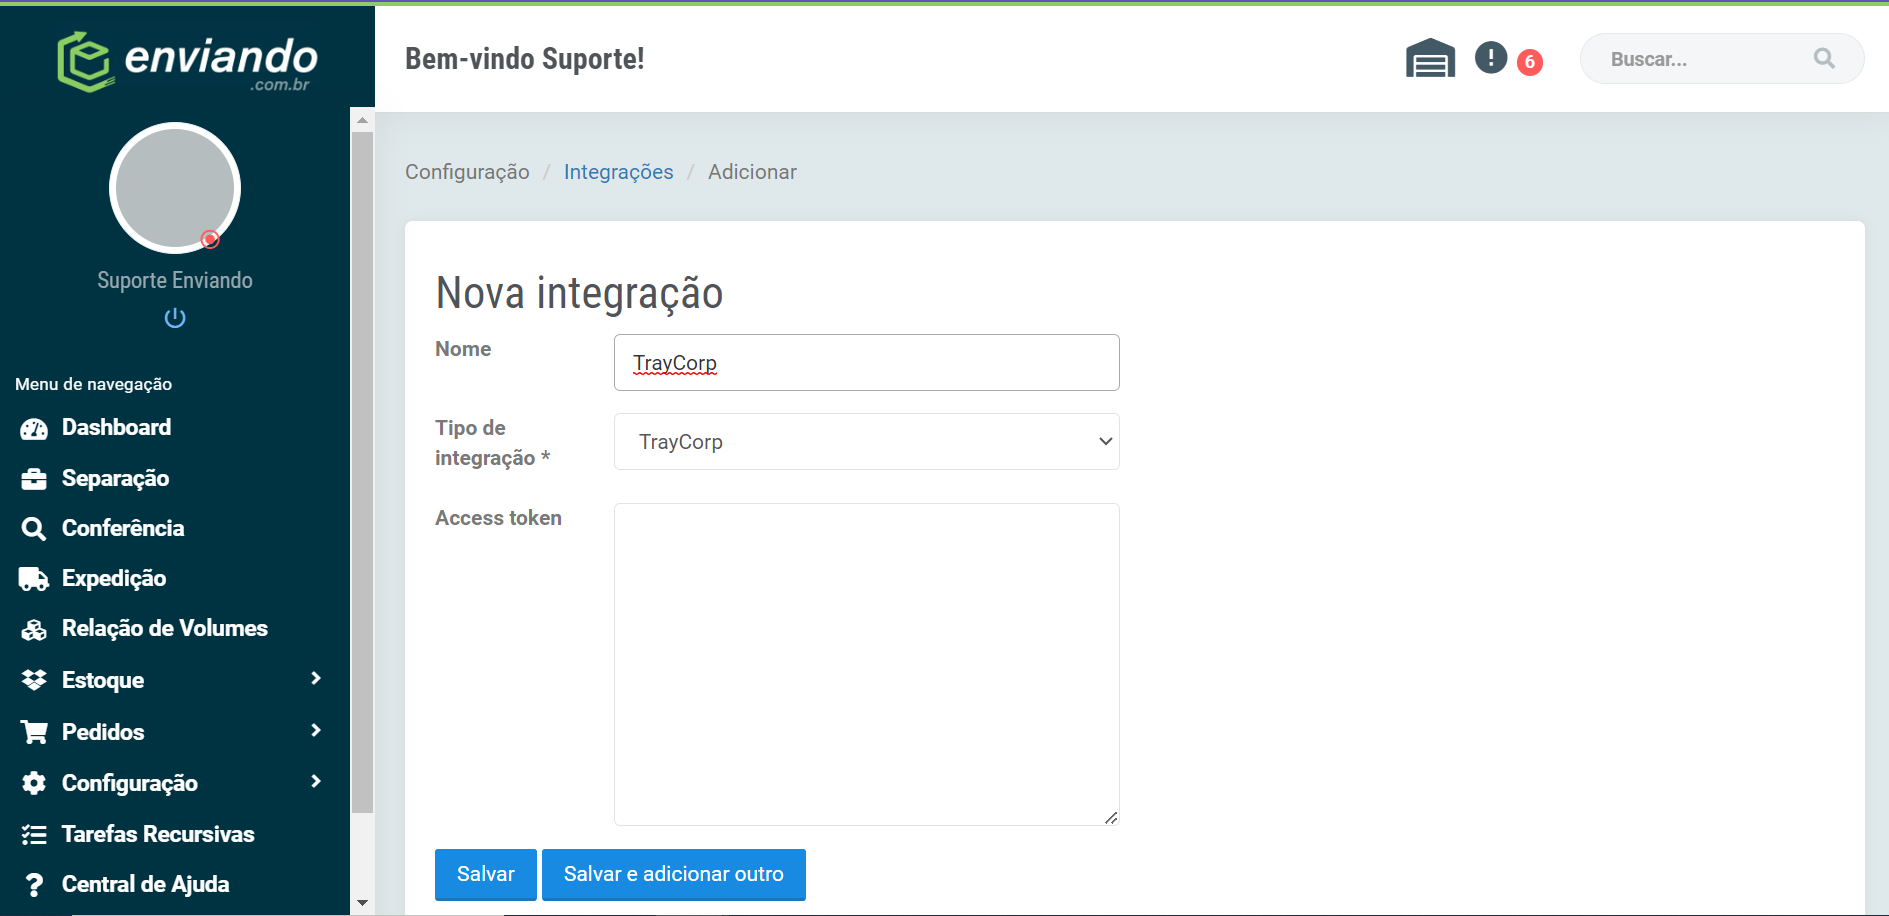This screenshot has height=916, width=1889.
Task: Click the Nome field label
Action: pos(463,349)
